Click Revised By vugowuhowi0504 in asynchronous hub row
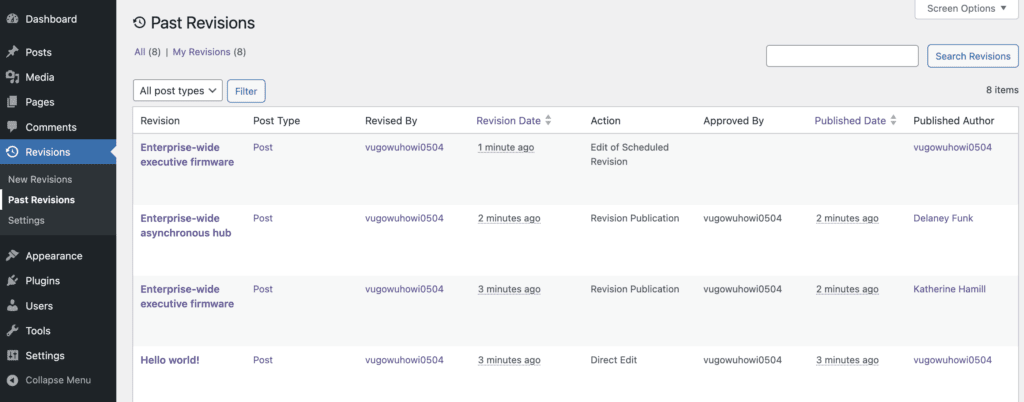The width and height of the screenshot is (1024, 402). 404,218
